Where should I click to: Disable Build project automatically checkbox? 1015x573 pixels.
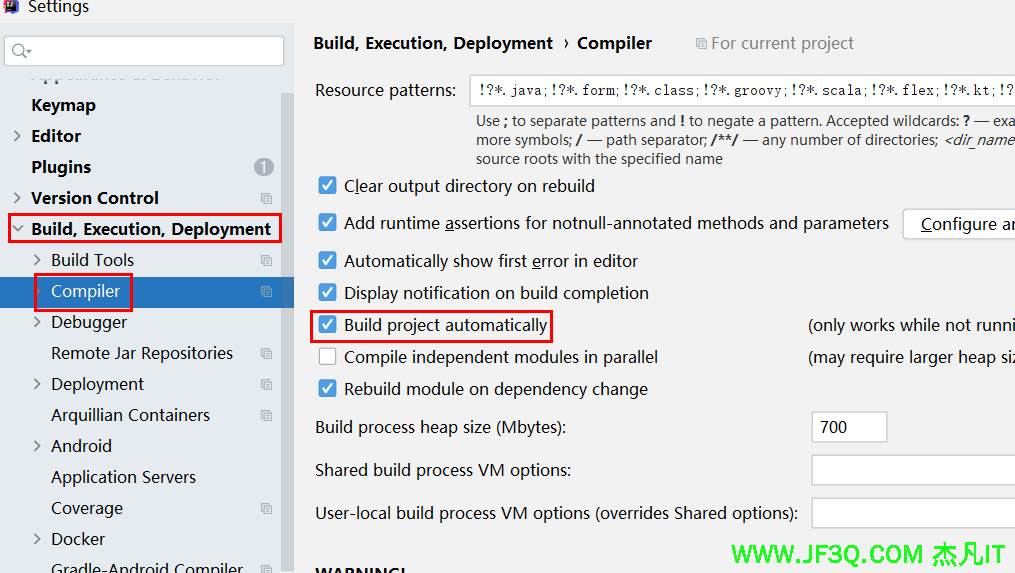click(x=327, y=325)
